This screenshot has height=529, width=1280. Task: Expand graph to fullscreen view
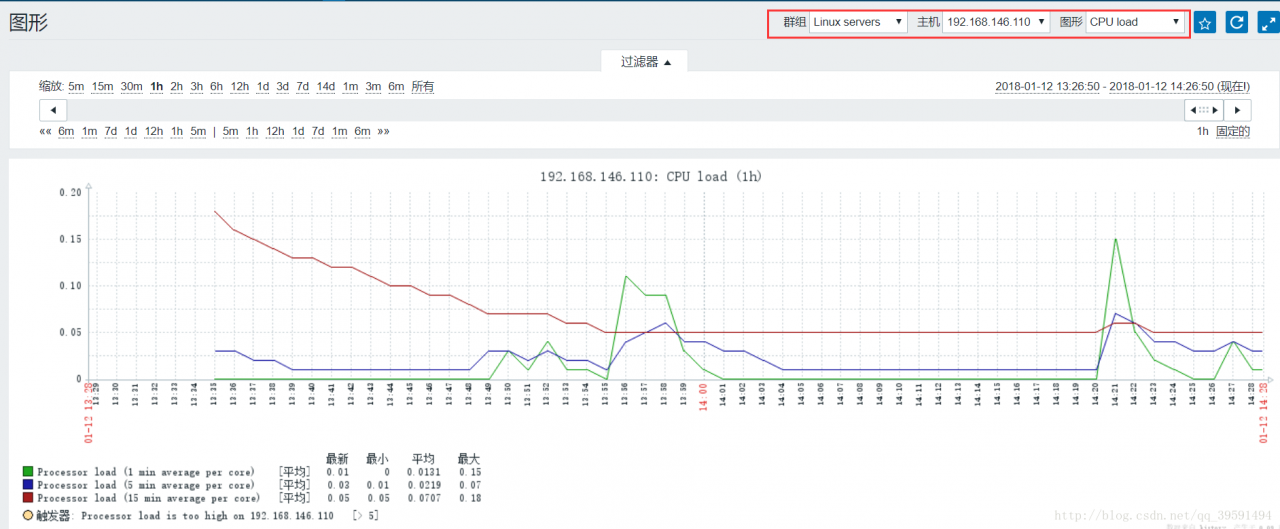click(1267, 22)
